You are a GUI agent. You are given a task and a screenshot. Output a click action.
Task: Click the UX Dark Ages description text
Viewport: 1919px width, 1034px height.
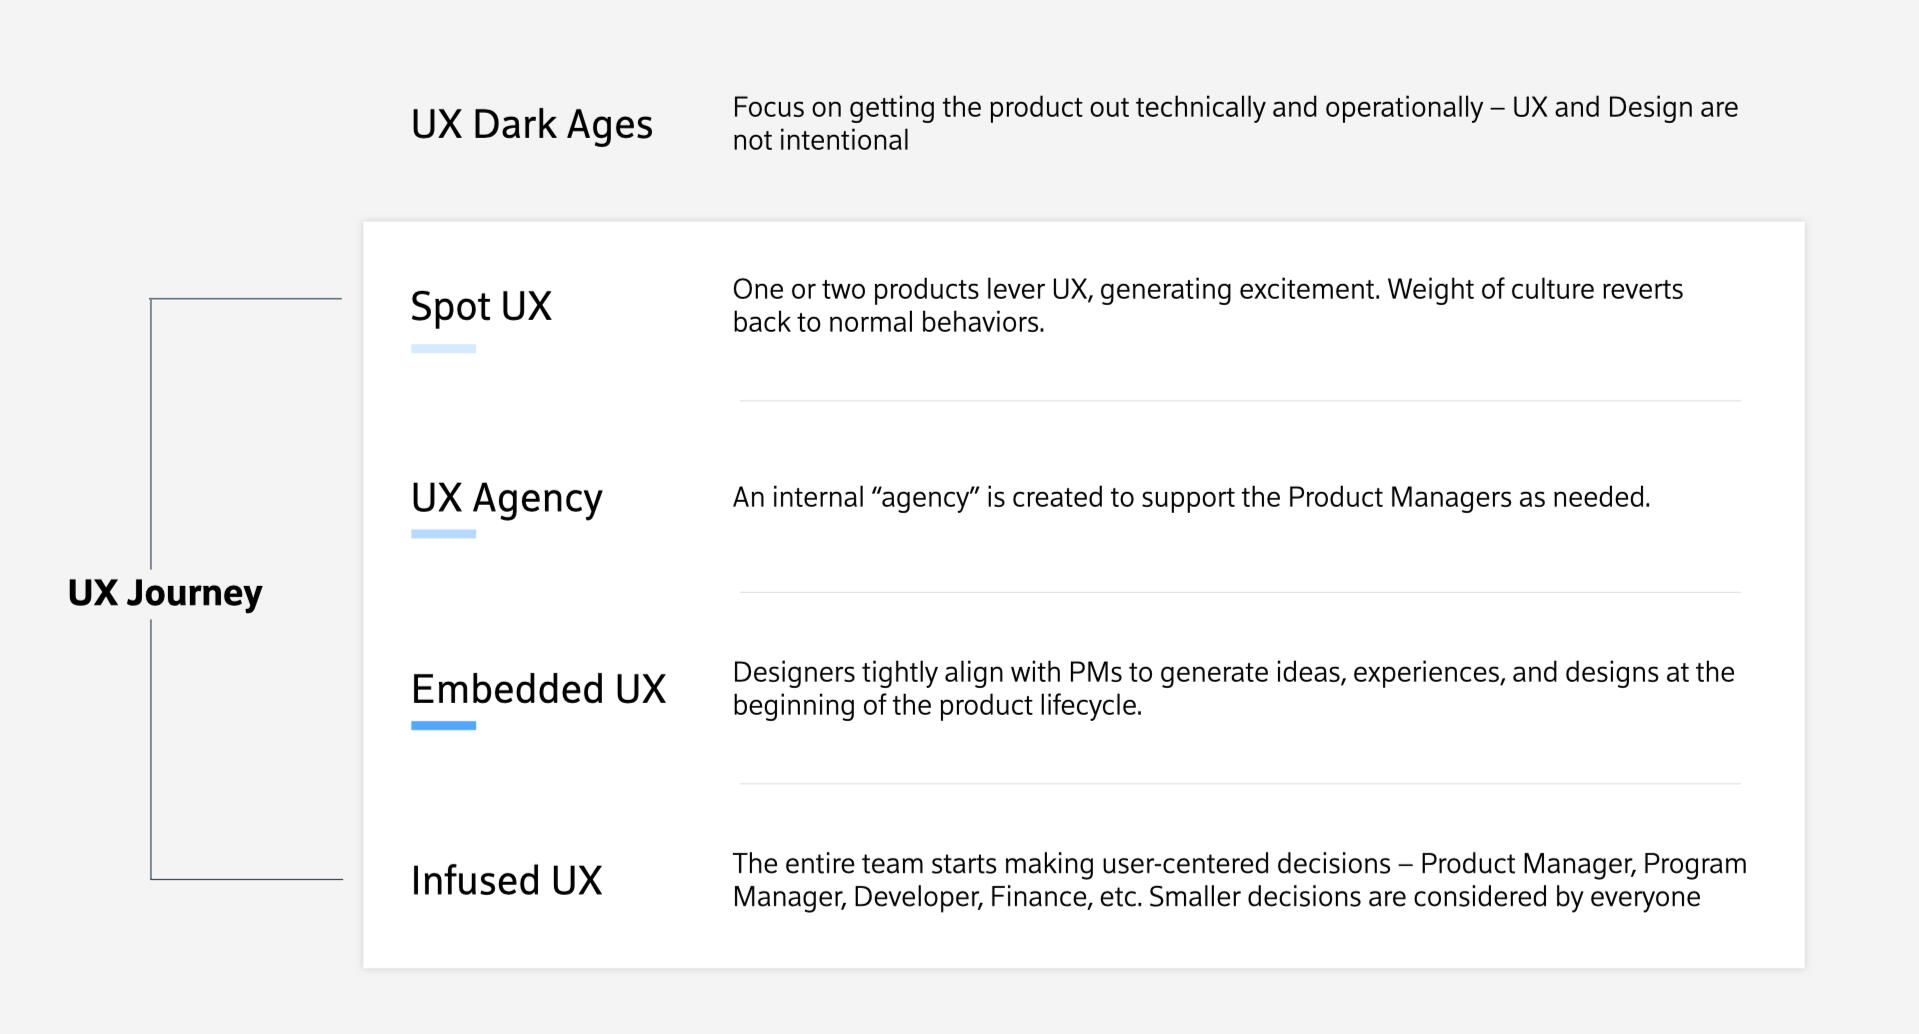(1235, 123)
